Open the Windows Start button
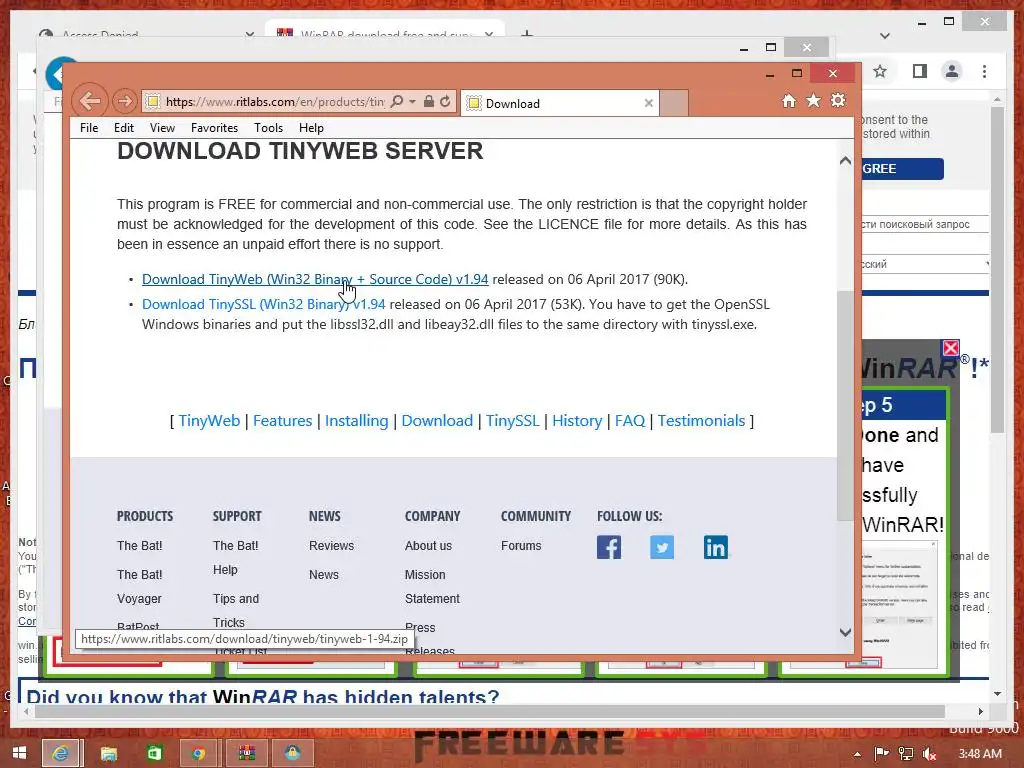This screenshot has width=1024, height=768. pos(19,752)
